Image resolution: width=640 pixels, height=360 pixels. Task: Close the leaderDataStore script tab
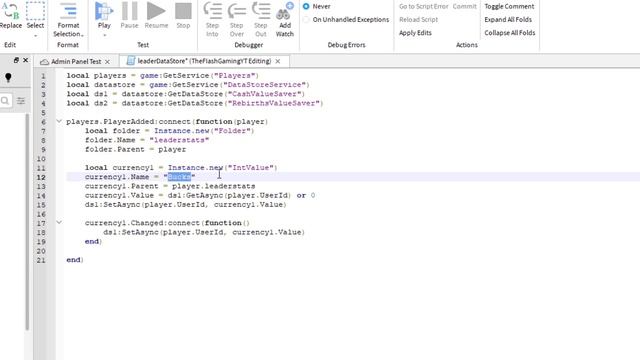tap(278, 61)
